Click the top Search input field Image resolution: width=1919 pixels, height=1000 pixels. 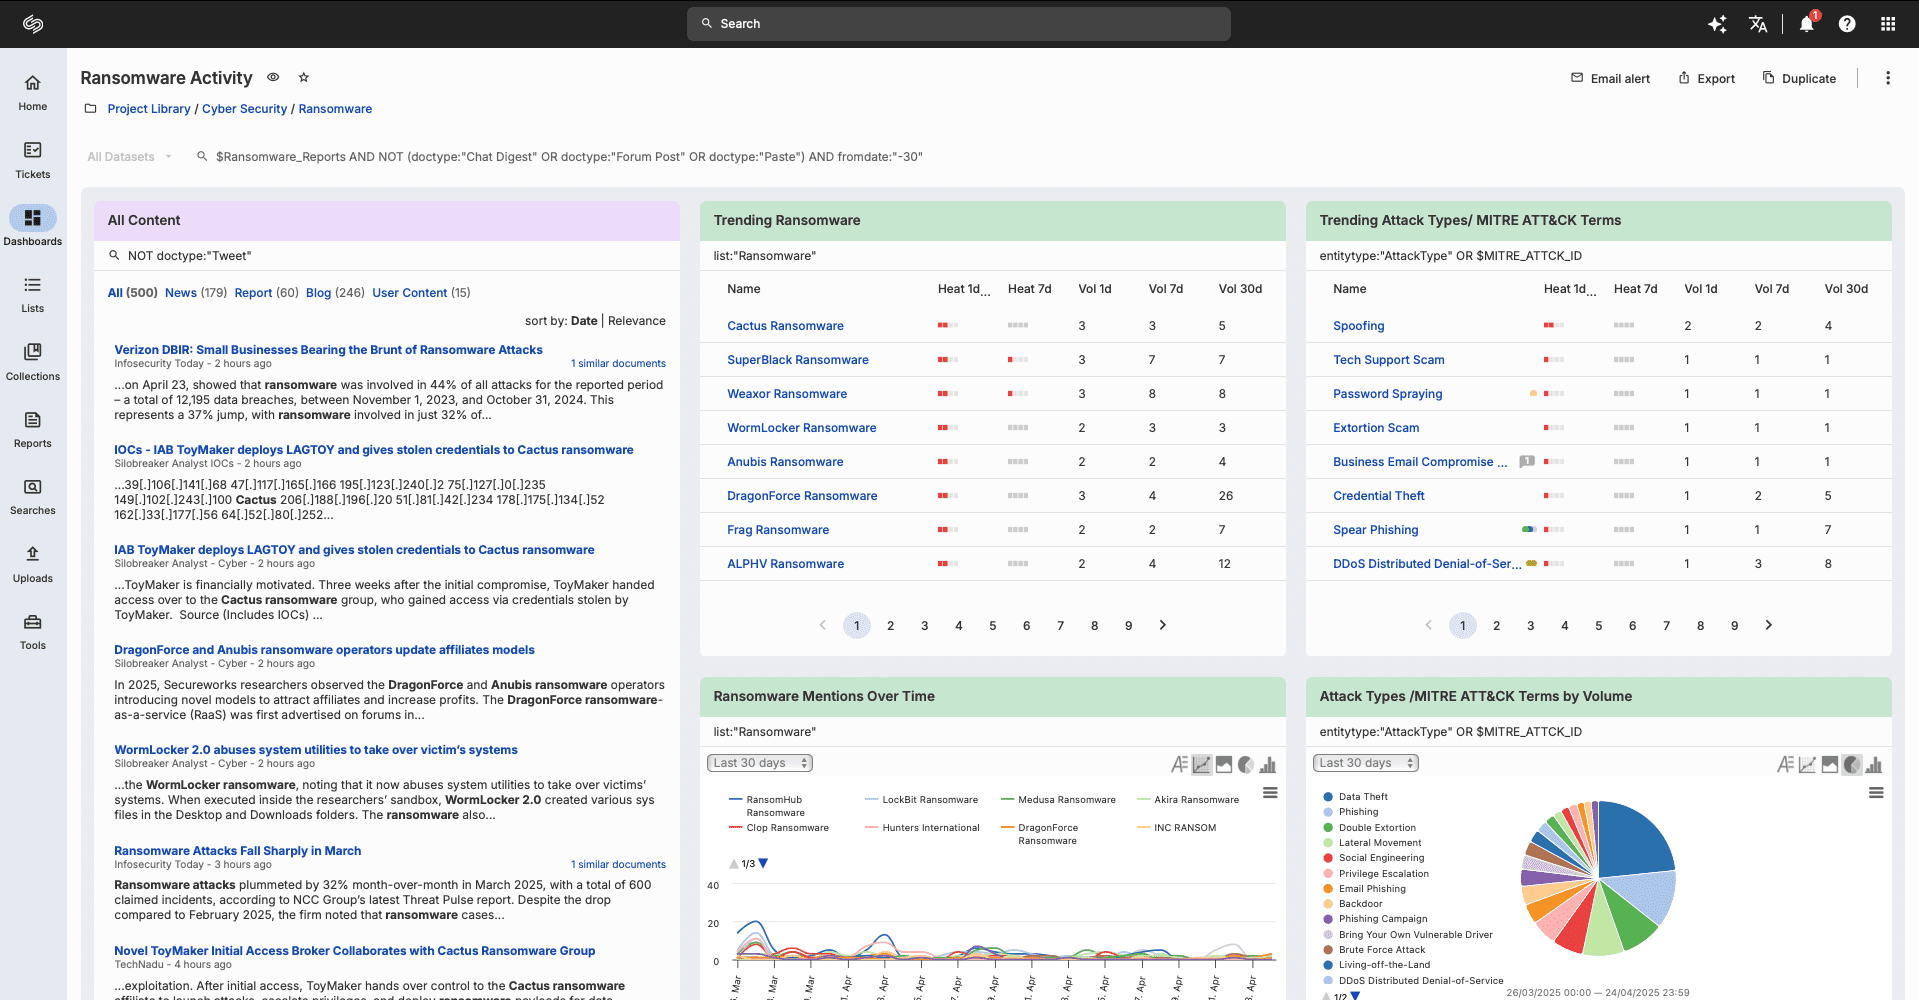tap(959, 24)
